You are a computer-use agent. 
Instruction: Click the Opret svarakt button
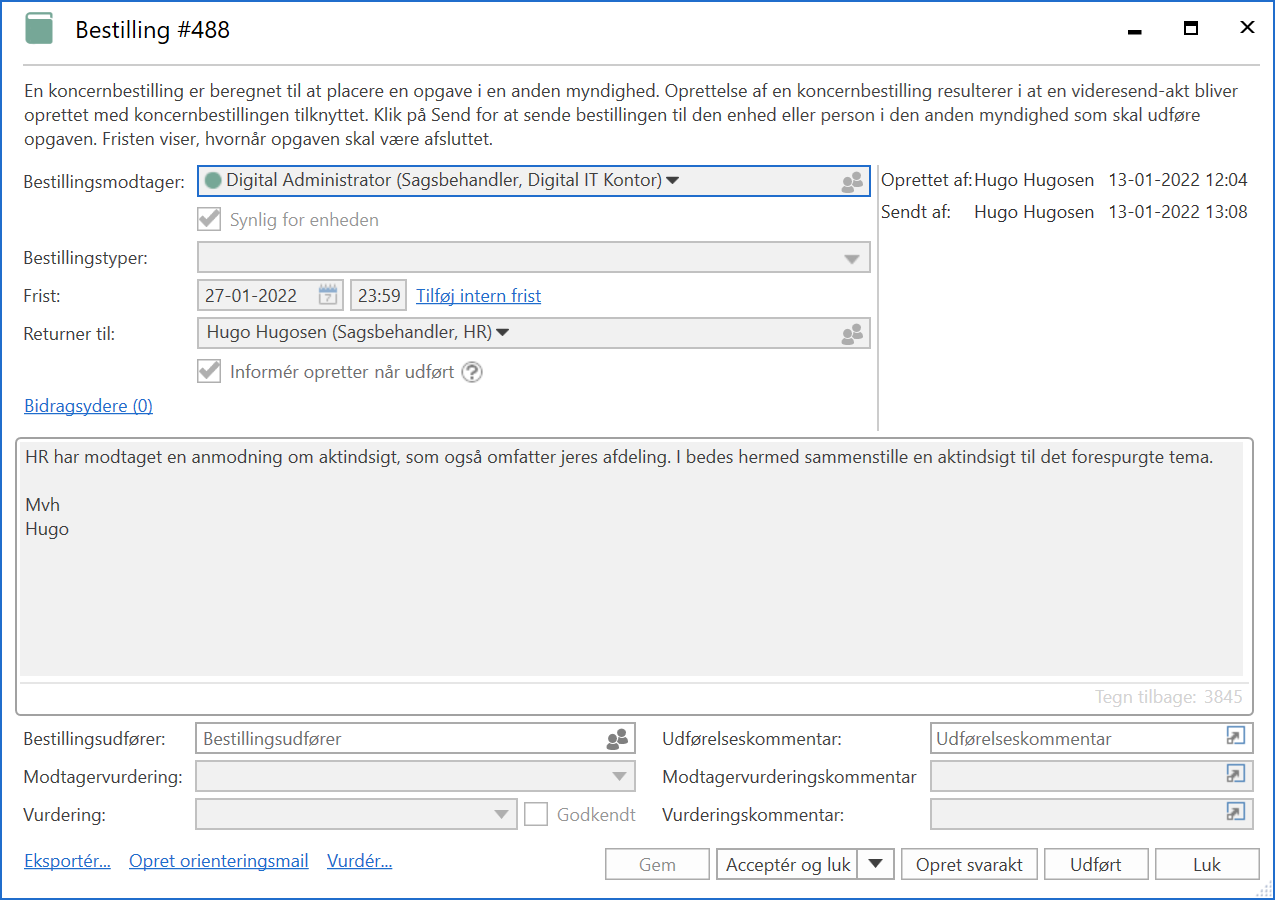coord(969,865)
